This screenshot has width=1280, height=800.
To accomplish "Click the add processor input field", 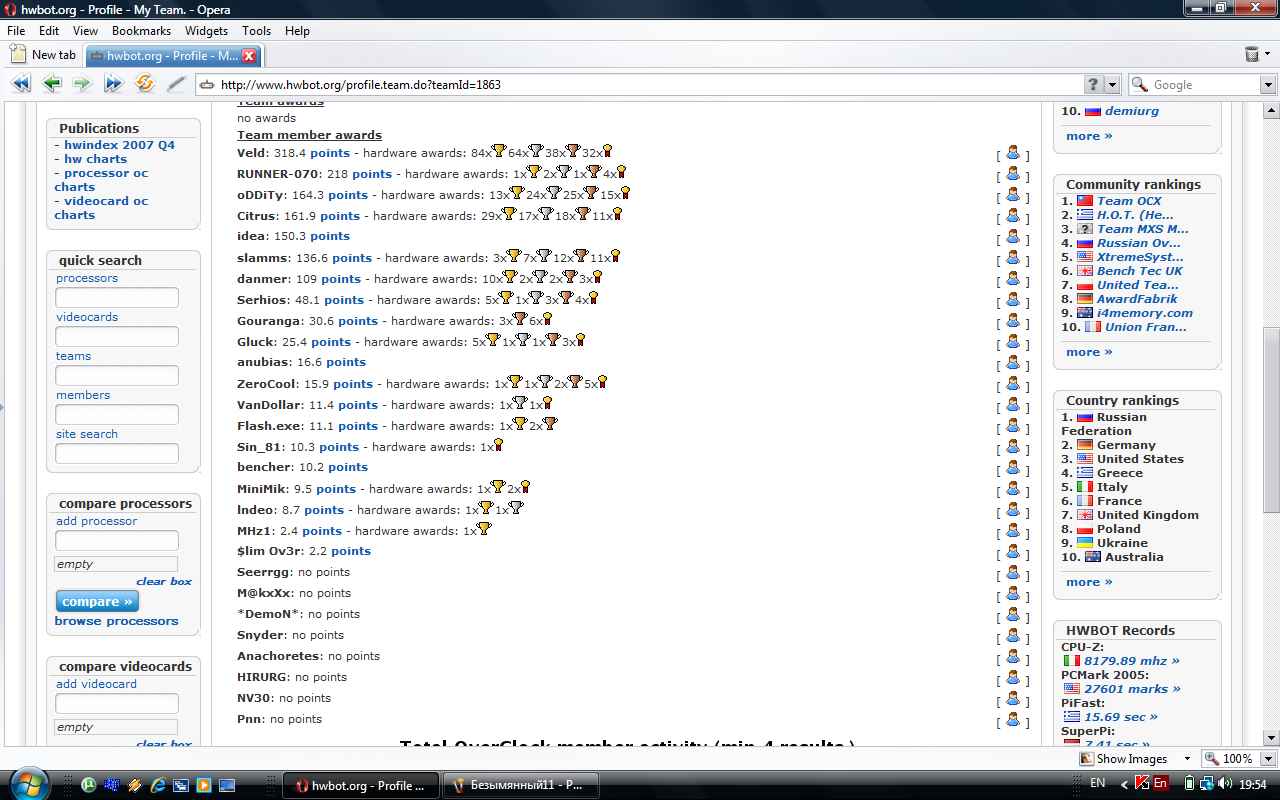I will click(x=117, y=541).
